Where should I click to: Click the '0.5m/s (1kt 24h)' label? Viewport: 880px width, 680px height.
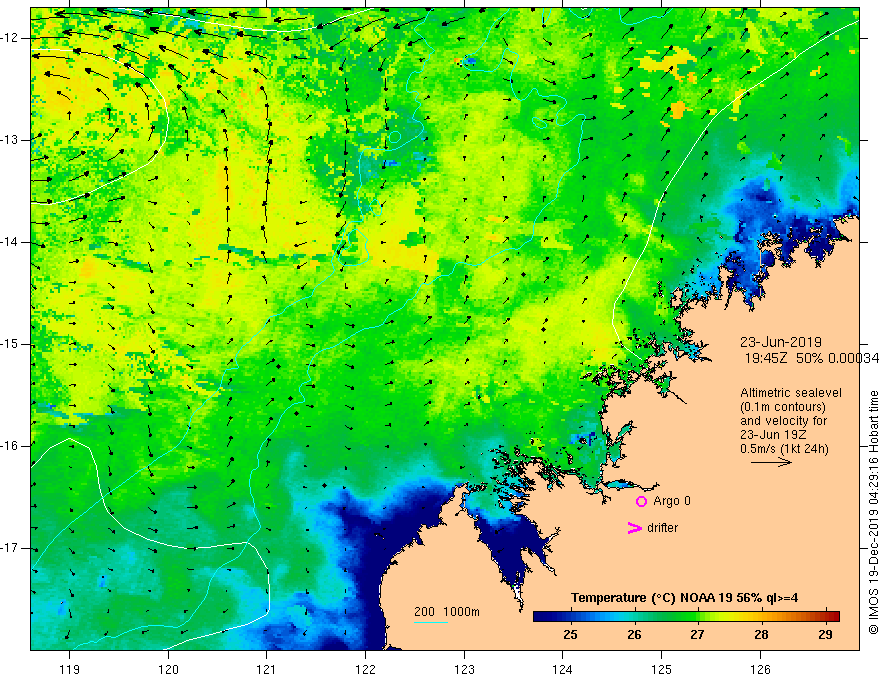784,449
